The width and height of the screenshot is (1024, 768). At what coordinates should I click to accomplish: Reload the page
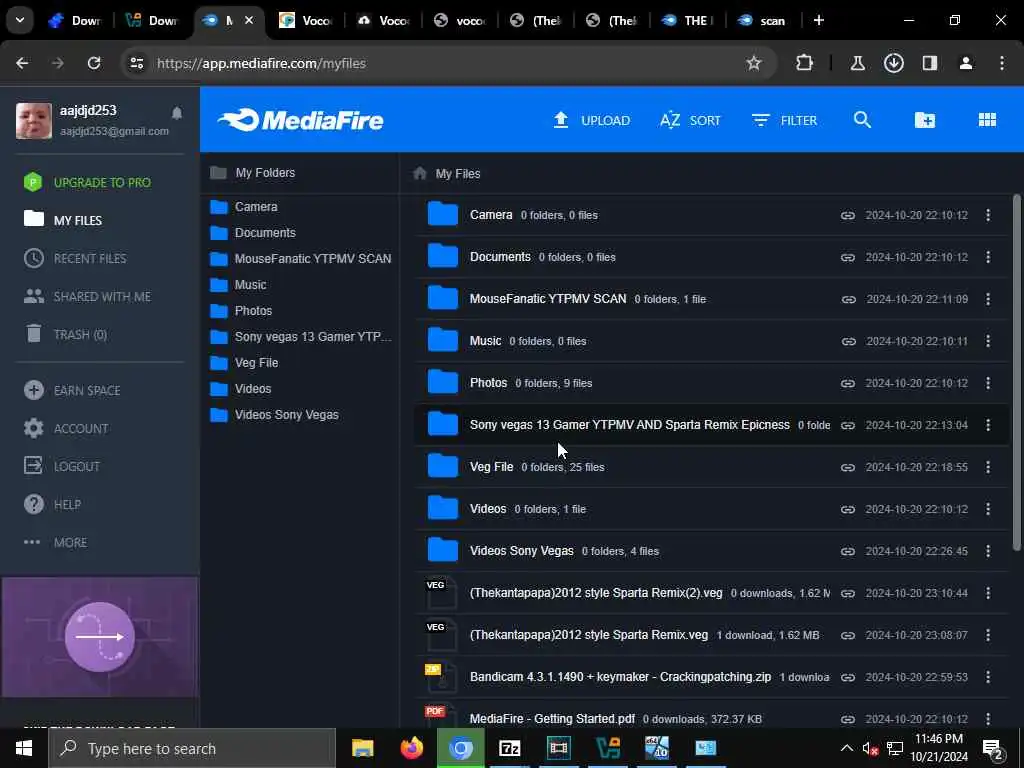click(x=94, y=63)
